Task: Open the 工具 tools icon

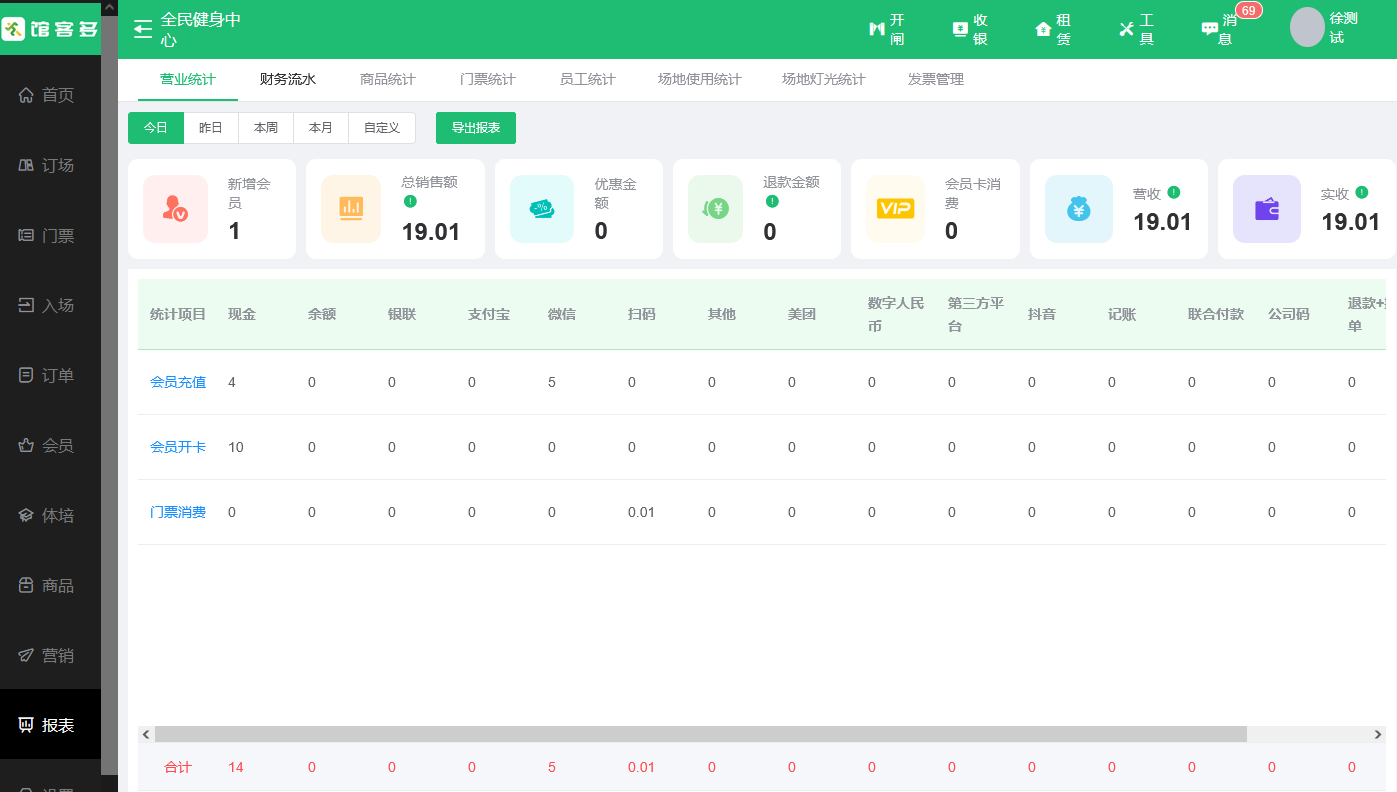Action: click(x=1127, y=29)
